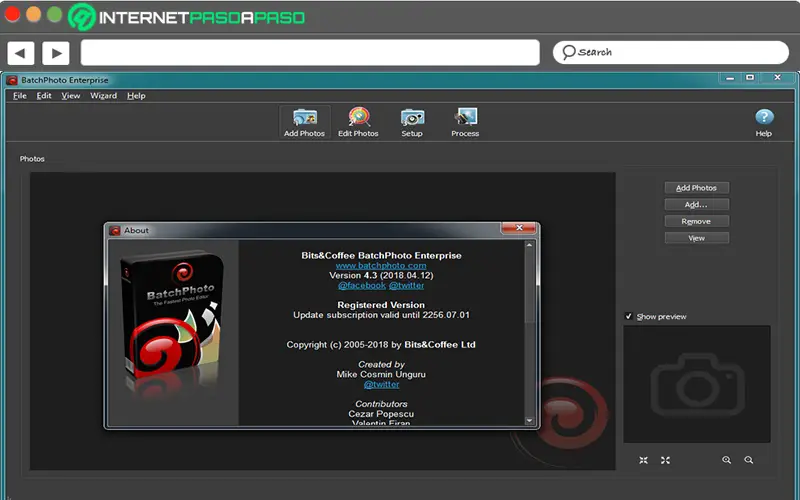
Task: Click the browser address bar field
Action: [x=310, y=53]
